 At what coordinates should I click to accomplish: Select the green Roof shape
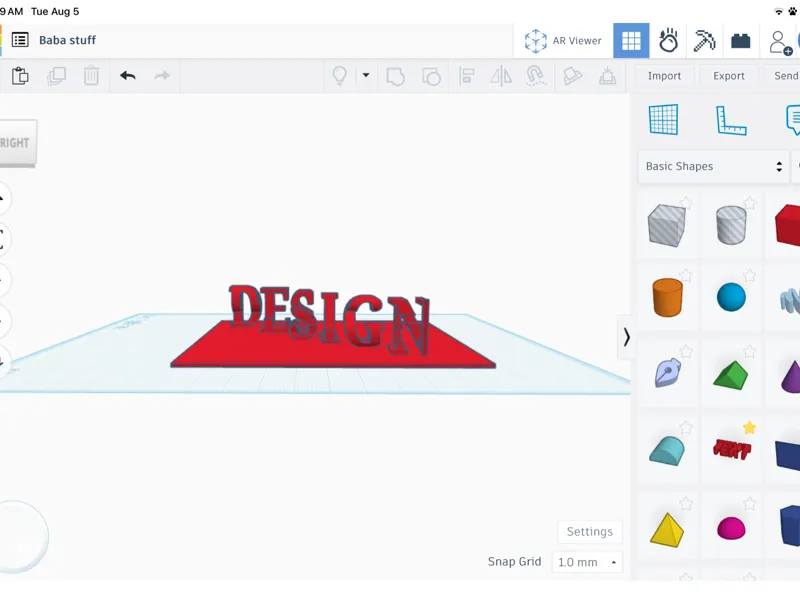731,375
